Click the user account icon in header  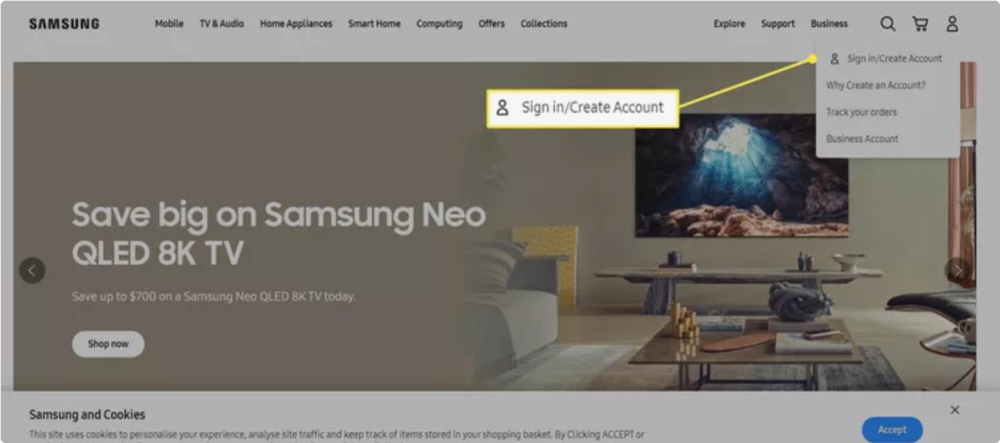tap(952, 24)
